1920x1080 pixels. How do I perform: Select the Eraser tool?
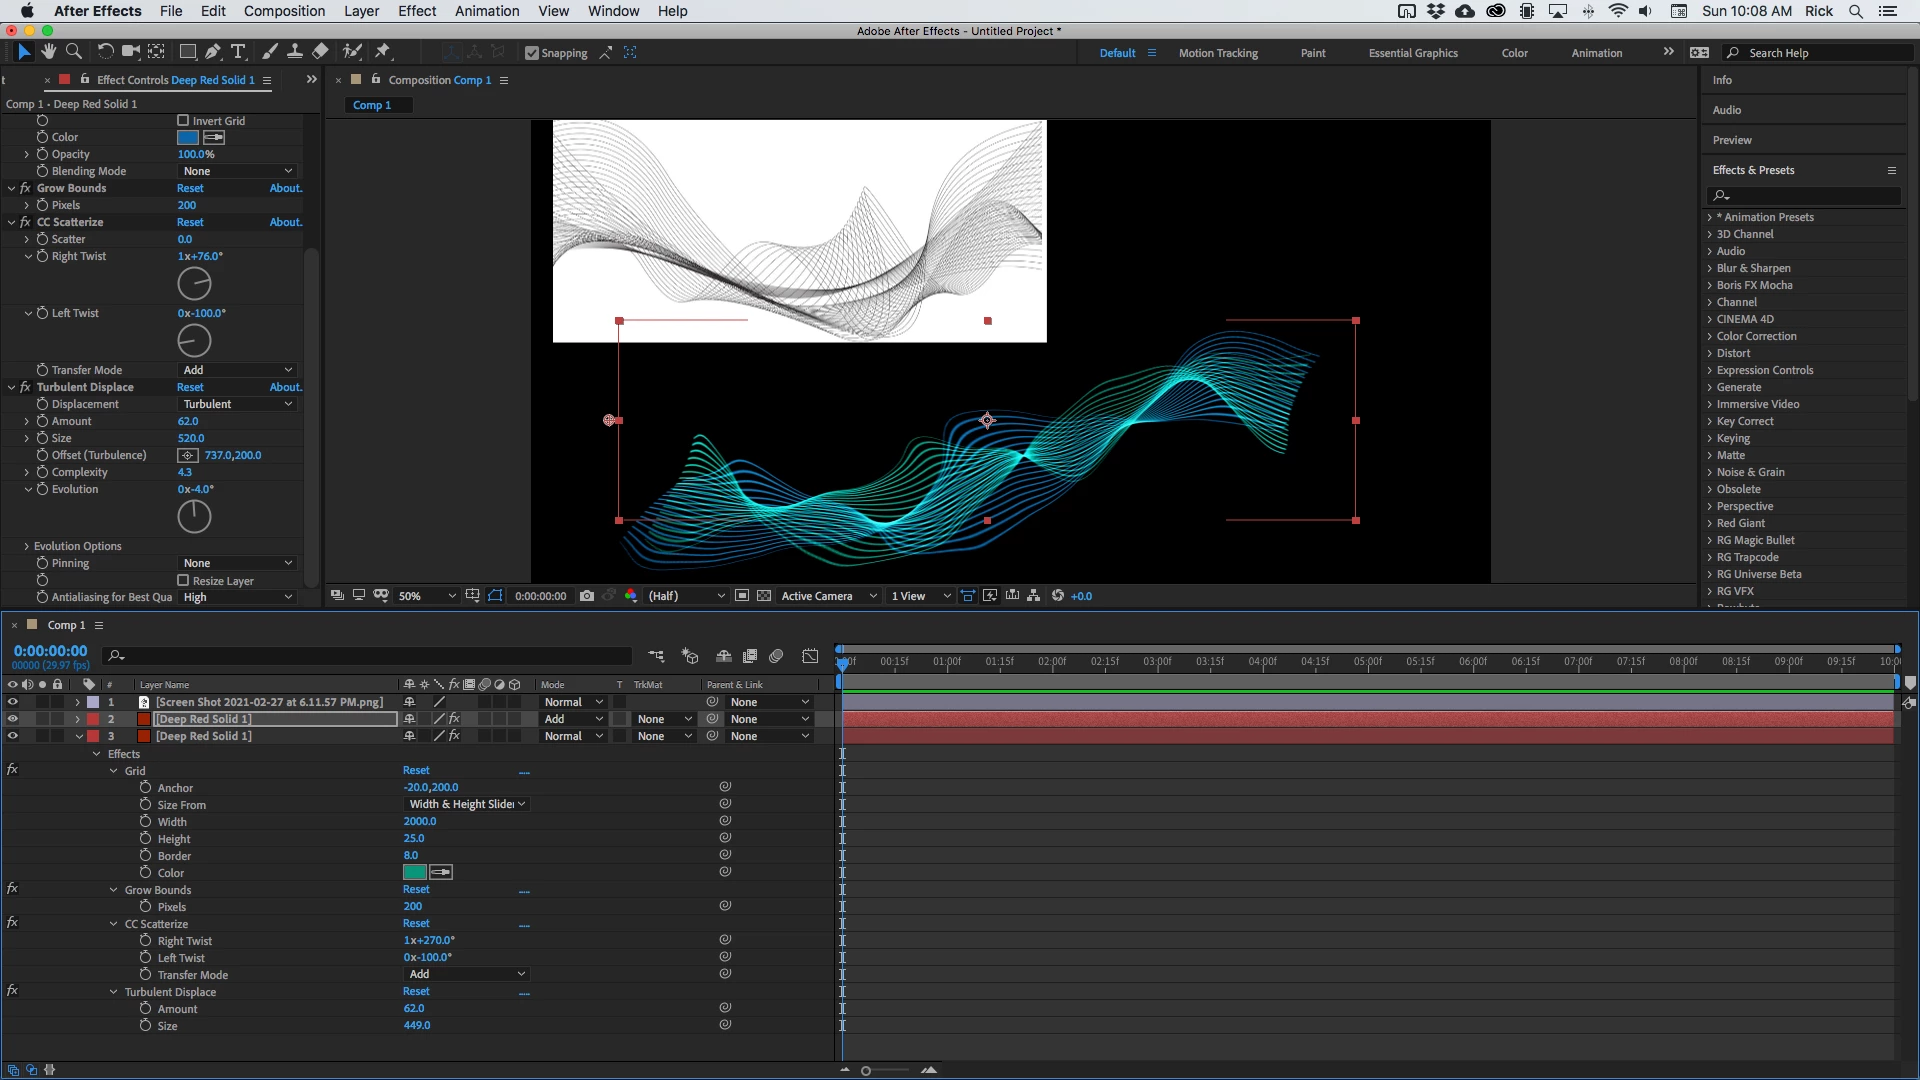click(x=320, y=52)
